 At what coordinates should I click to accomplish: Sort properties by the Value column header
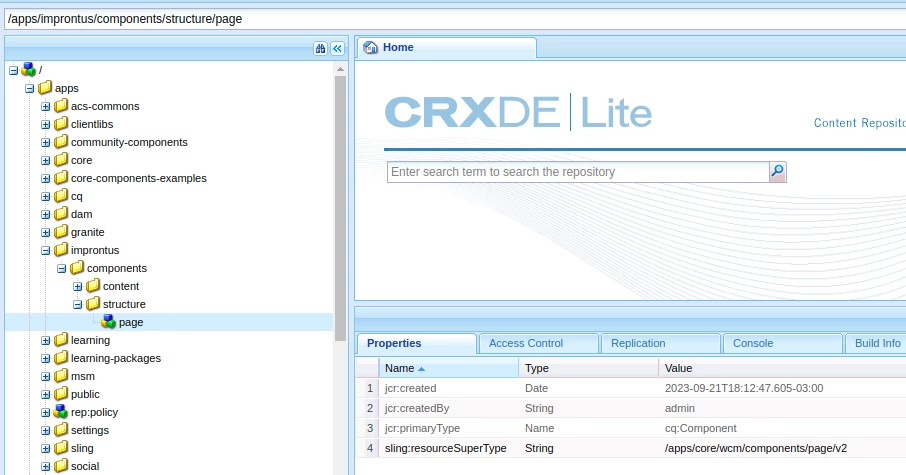[x=782, y=368]
